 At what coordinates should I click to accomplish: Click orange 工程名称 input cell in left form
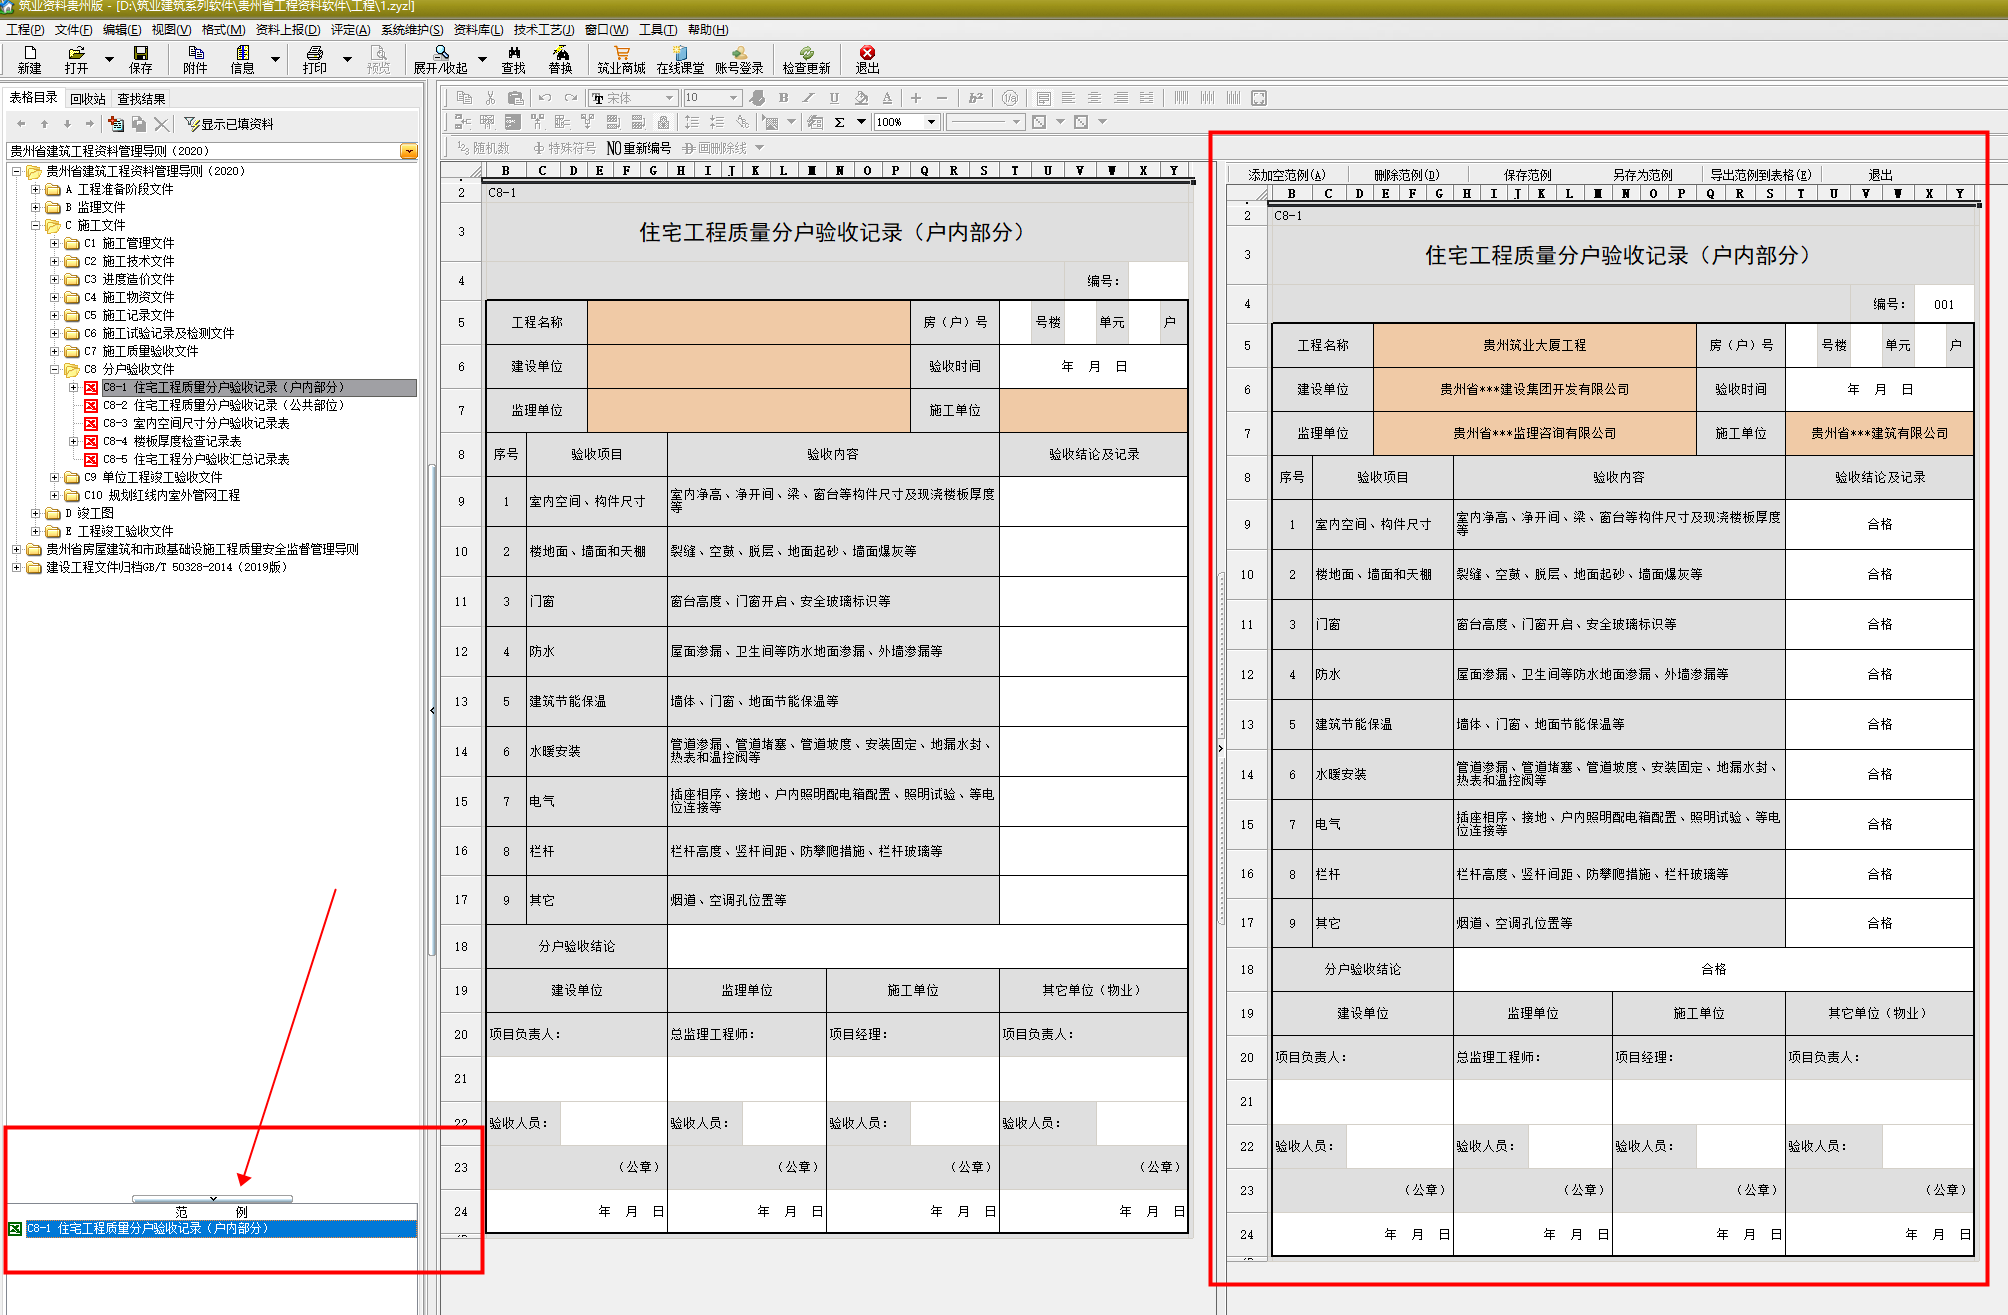click(x=748, y=322)
